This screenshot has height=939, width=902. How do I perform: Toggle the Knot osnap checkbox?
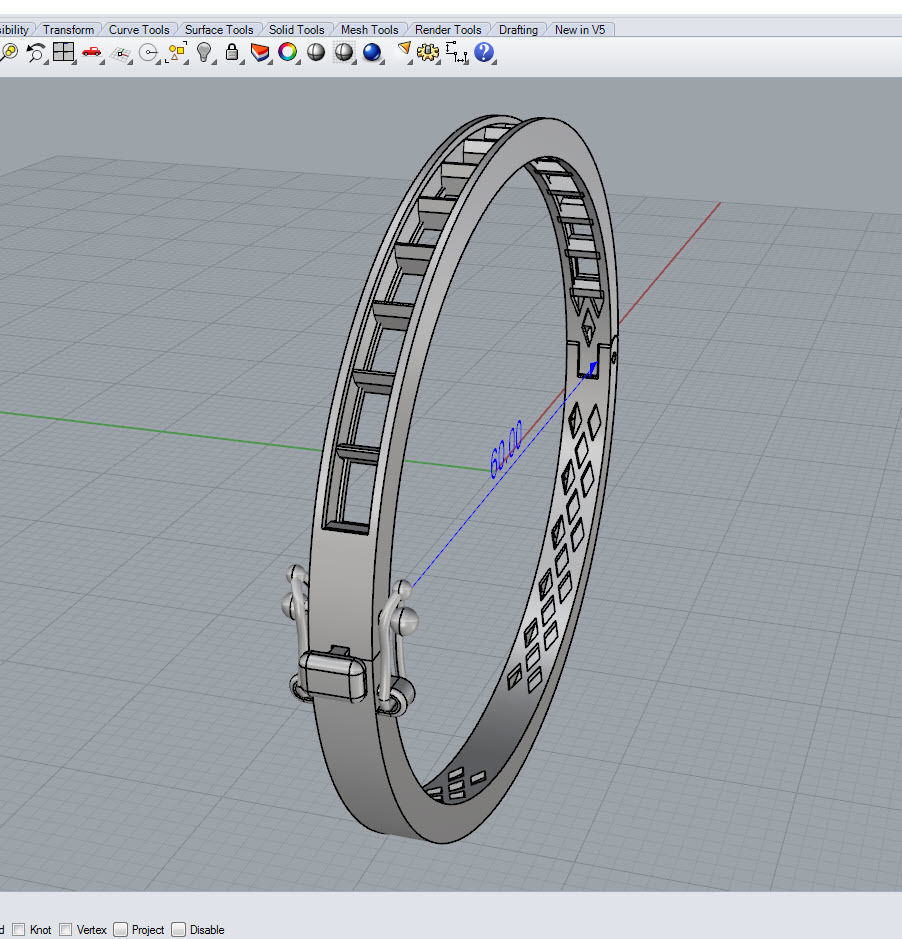(x=19, y=929)
